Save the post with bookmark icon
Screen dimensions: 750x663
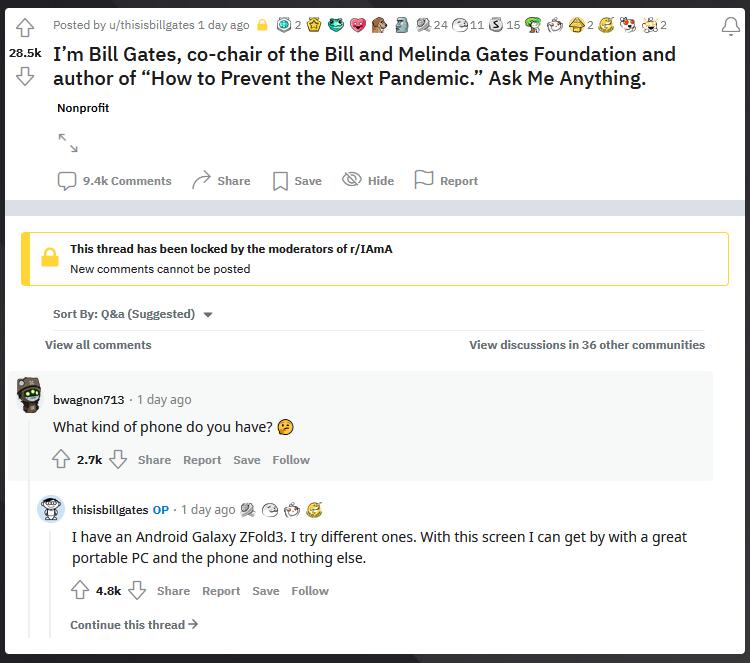(297, 181)
